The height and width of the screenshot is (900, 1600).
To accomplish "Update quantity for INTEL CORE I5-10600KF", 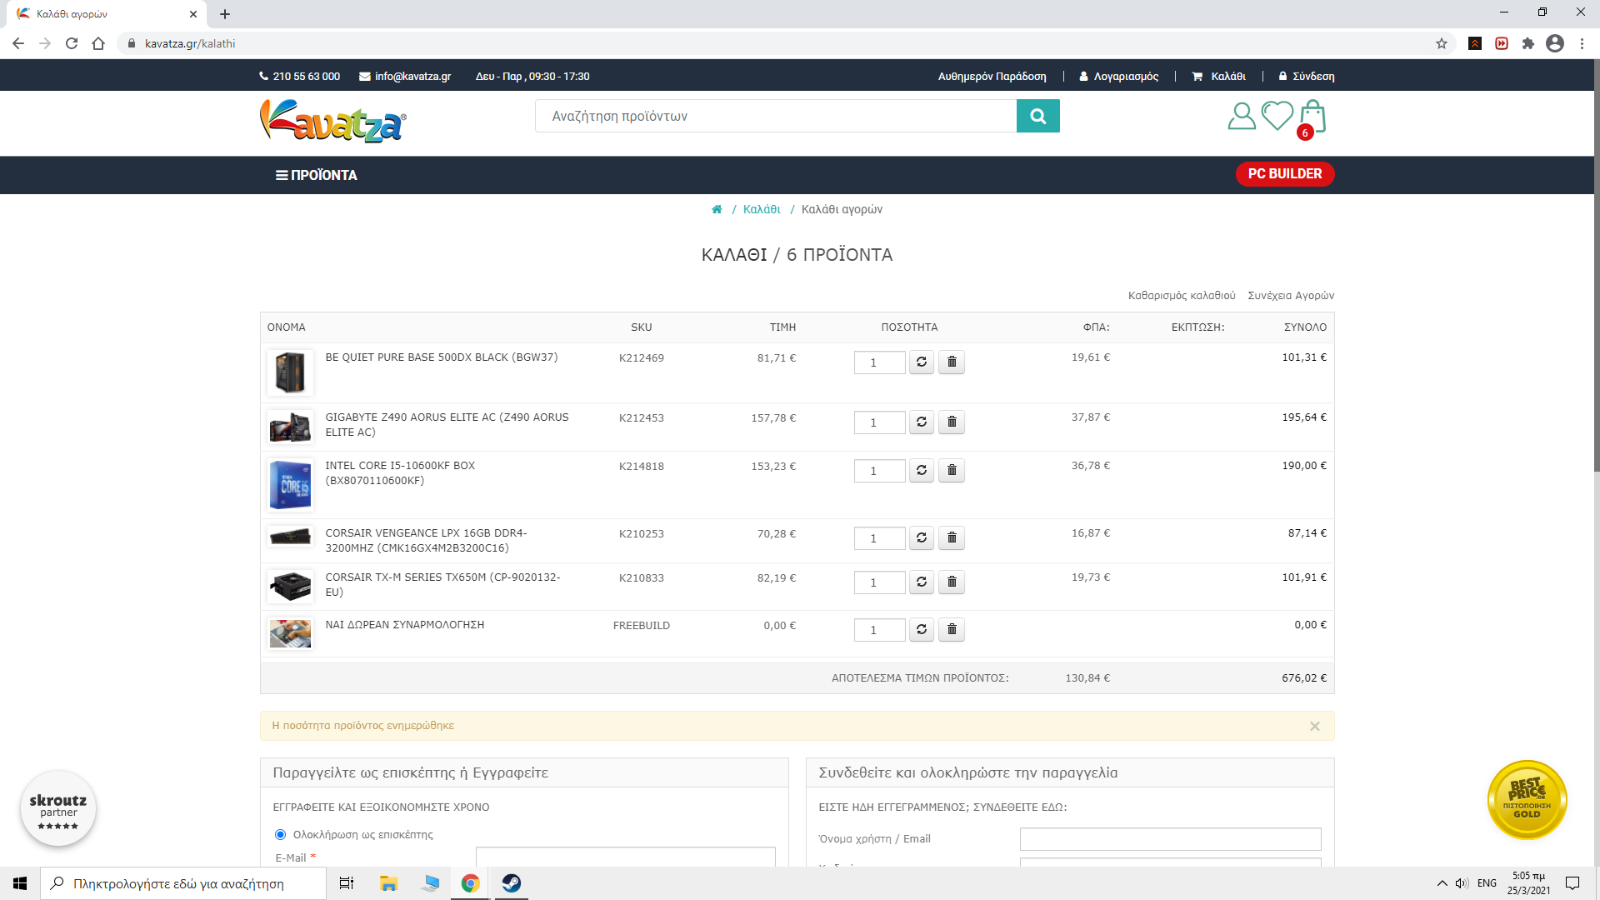I will pyautogui.click(x=922, y=470).
